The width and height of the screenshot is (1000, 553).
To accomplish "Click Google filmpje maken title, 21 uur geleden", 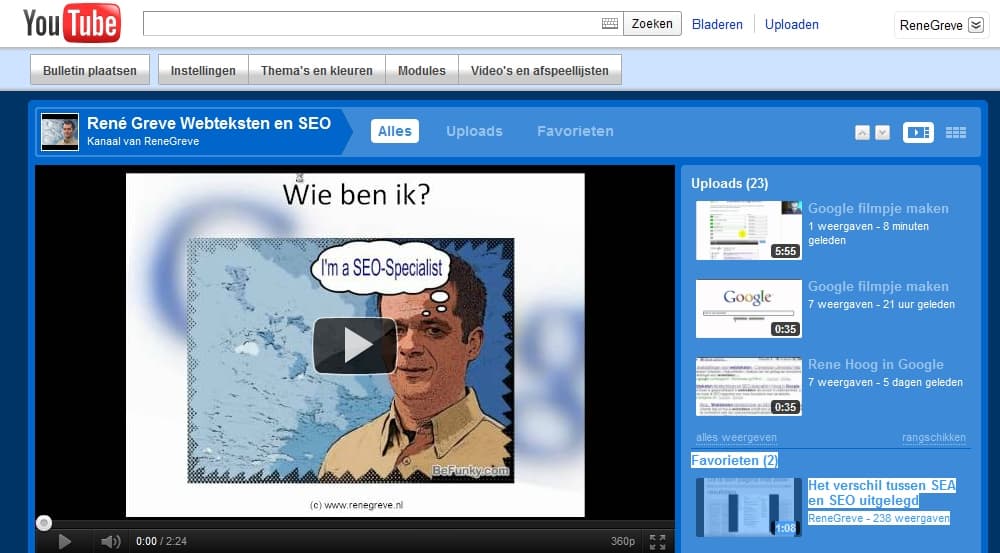I will point(878,286).
